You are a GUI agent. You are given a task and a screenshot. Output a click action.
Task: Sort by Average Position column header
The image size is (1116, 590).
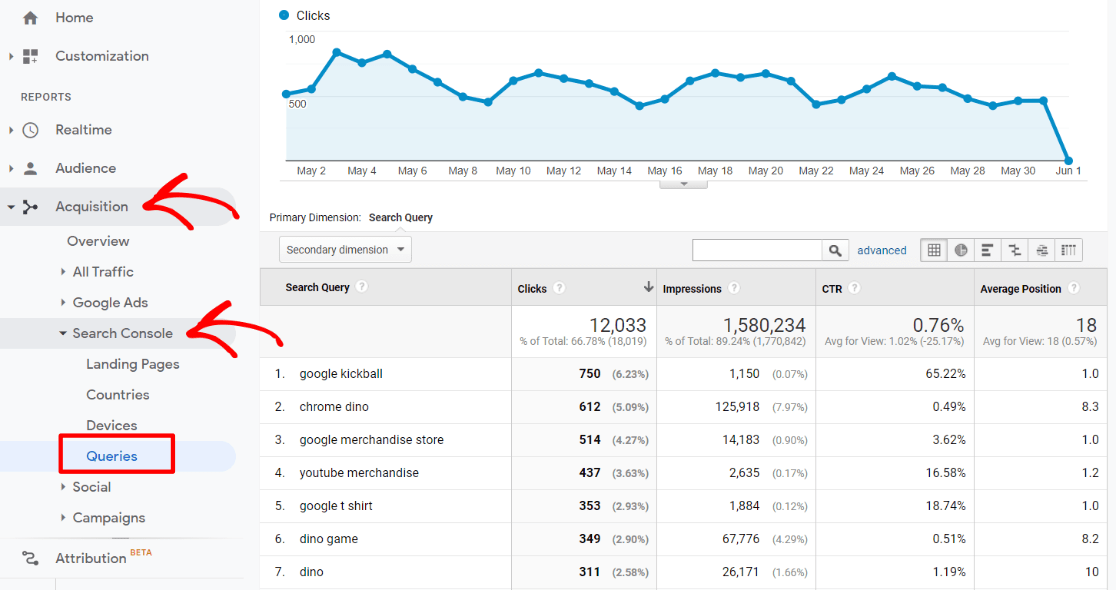[1020, 288]
